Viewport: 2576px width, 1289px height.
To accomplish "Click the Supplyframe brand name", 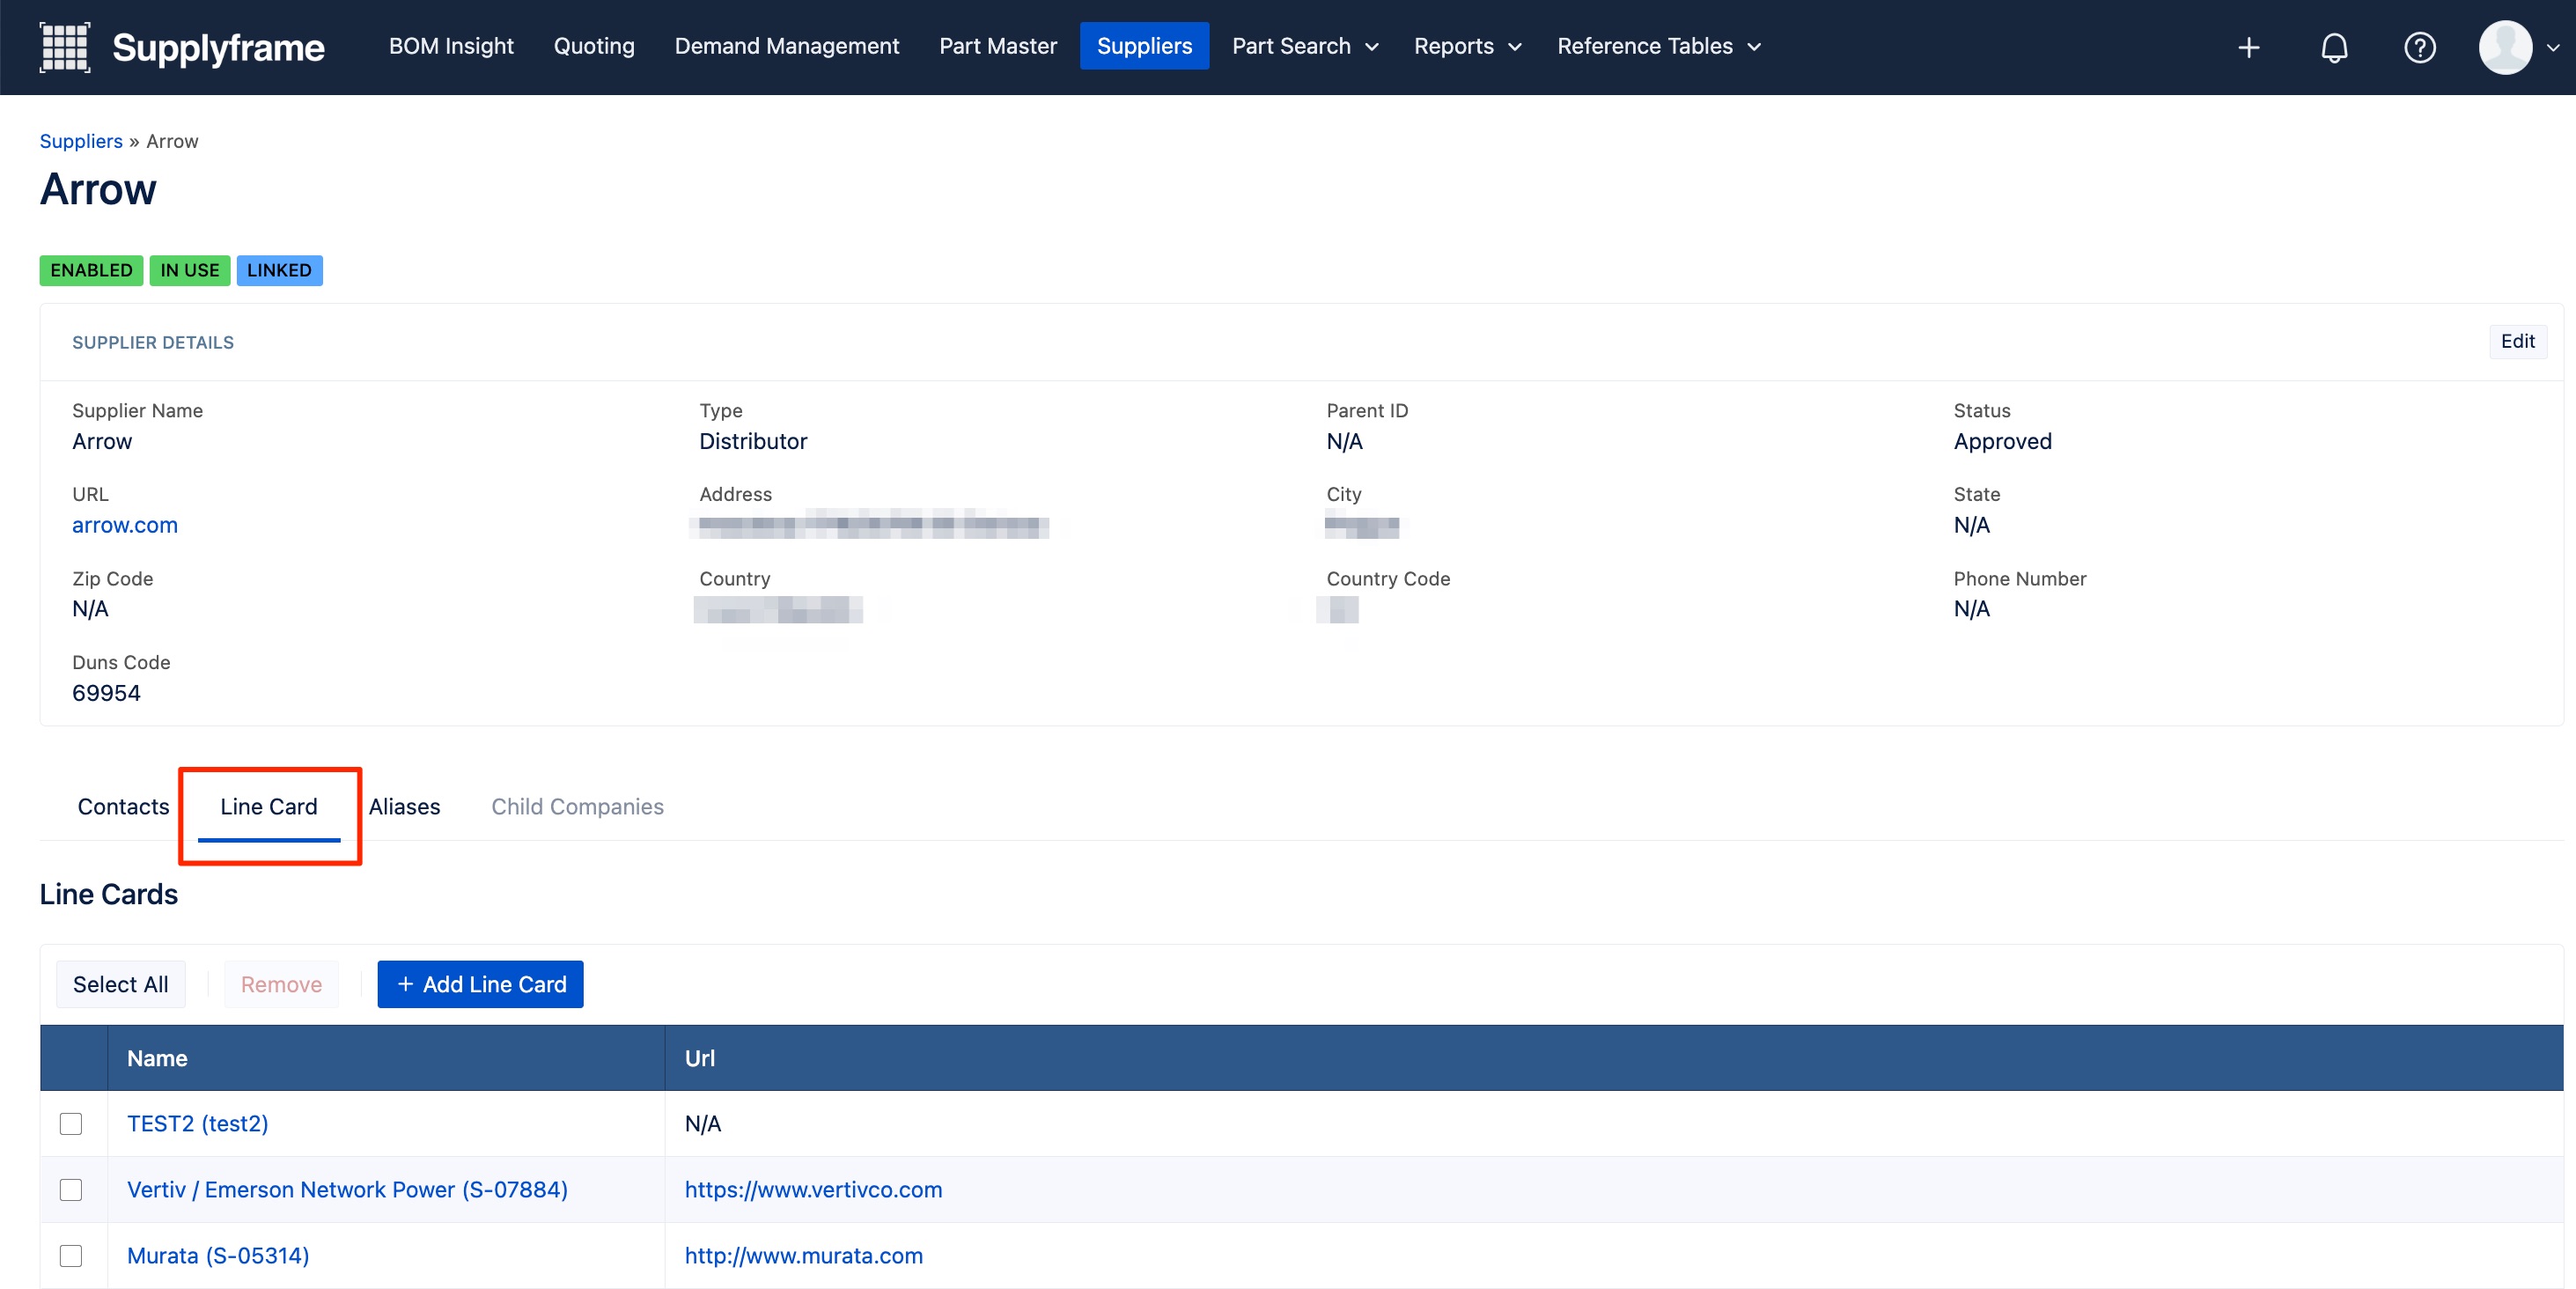I will 218,47.
